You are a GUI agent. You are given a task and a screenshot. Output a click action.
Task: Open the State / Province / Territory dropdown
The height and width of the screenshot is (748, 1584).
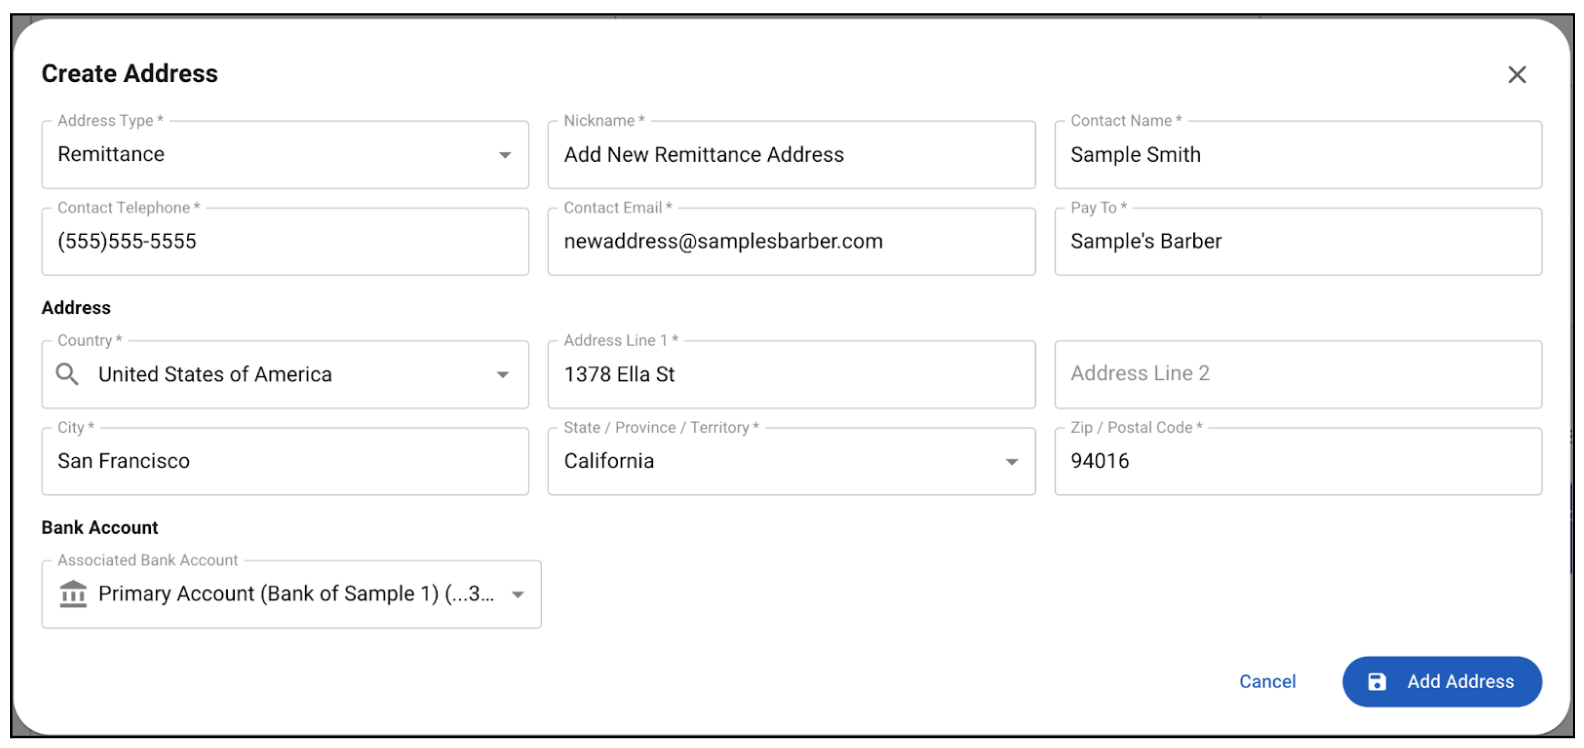[1011, 461]
